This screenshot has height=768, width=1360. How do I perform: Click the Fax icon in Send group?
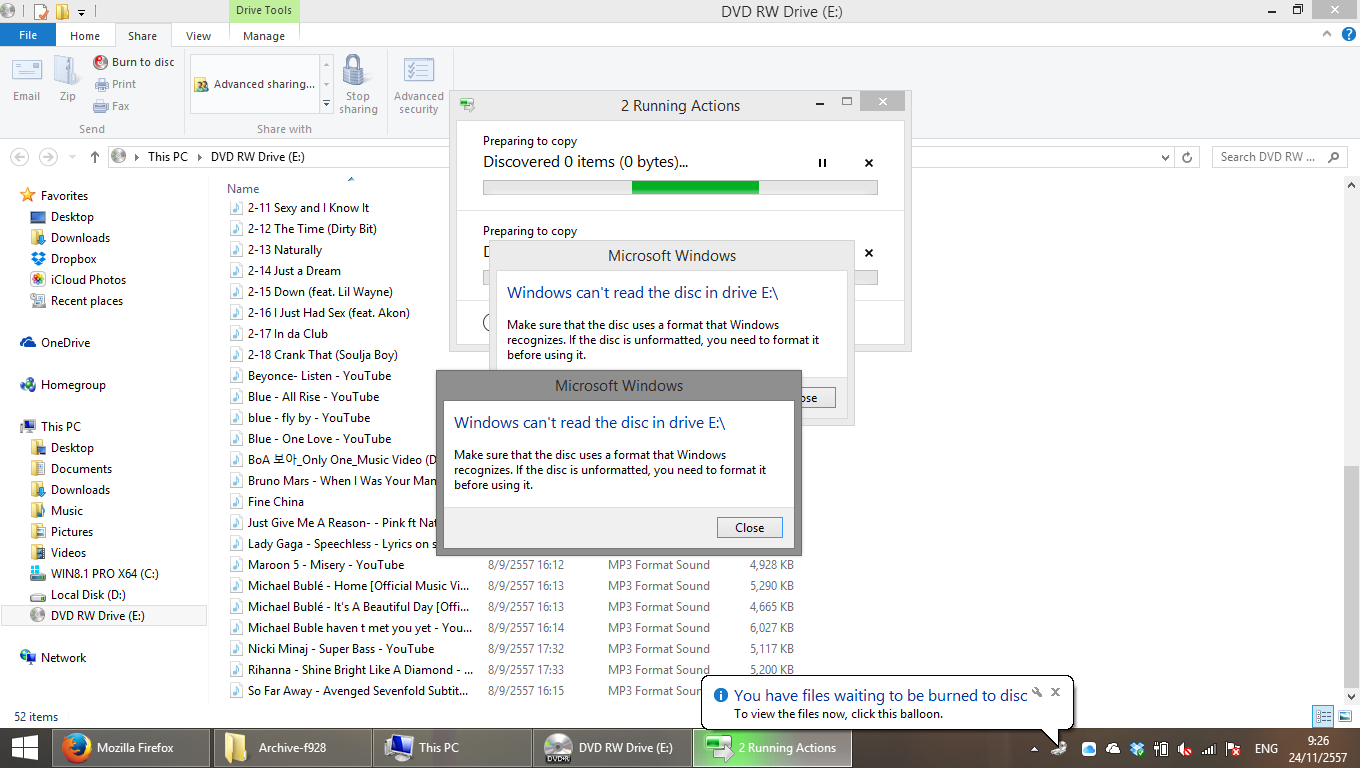point(101,106)
